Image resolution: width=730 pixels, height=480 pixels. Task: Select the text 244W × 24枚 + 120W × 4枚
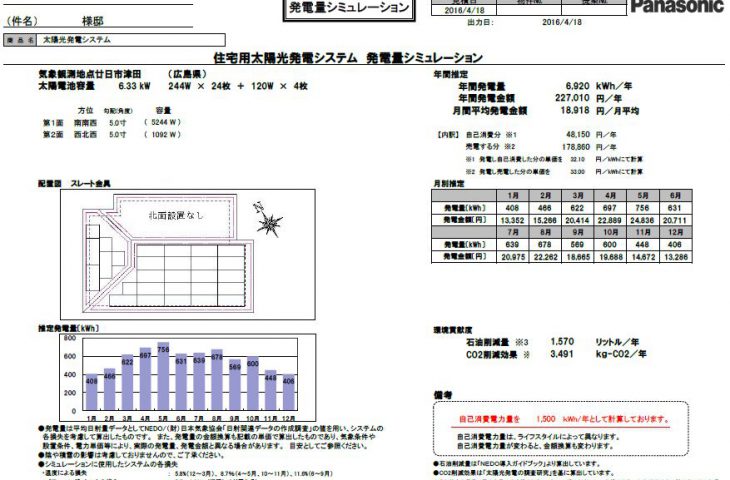(x=238, y=86)
